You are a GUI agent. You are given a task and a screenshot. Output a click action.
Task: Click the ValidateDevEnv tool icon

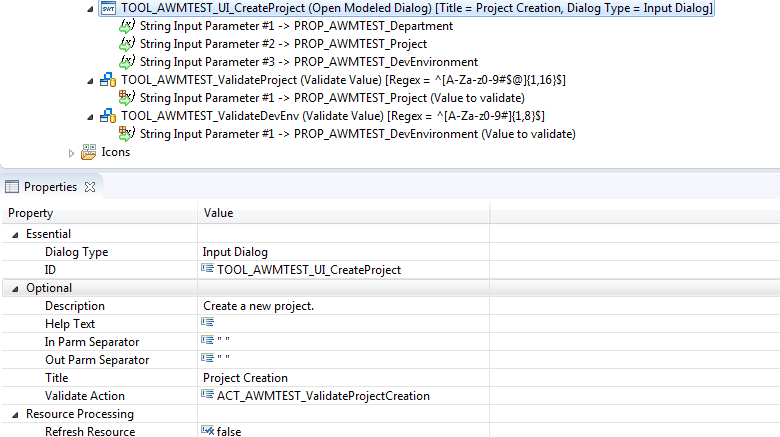coord(108,116)
